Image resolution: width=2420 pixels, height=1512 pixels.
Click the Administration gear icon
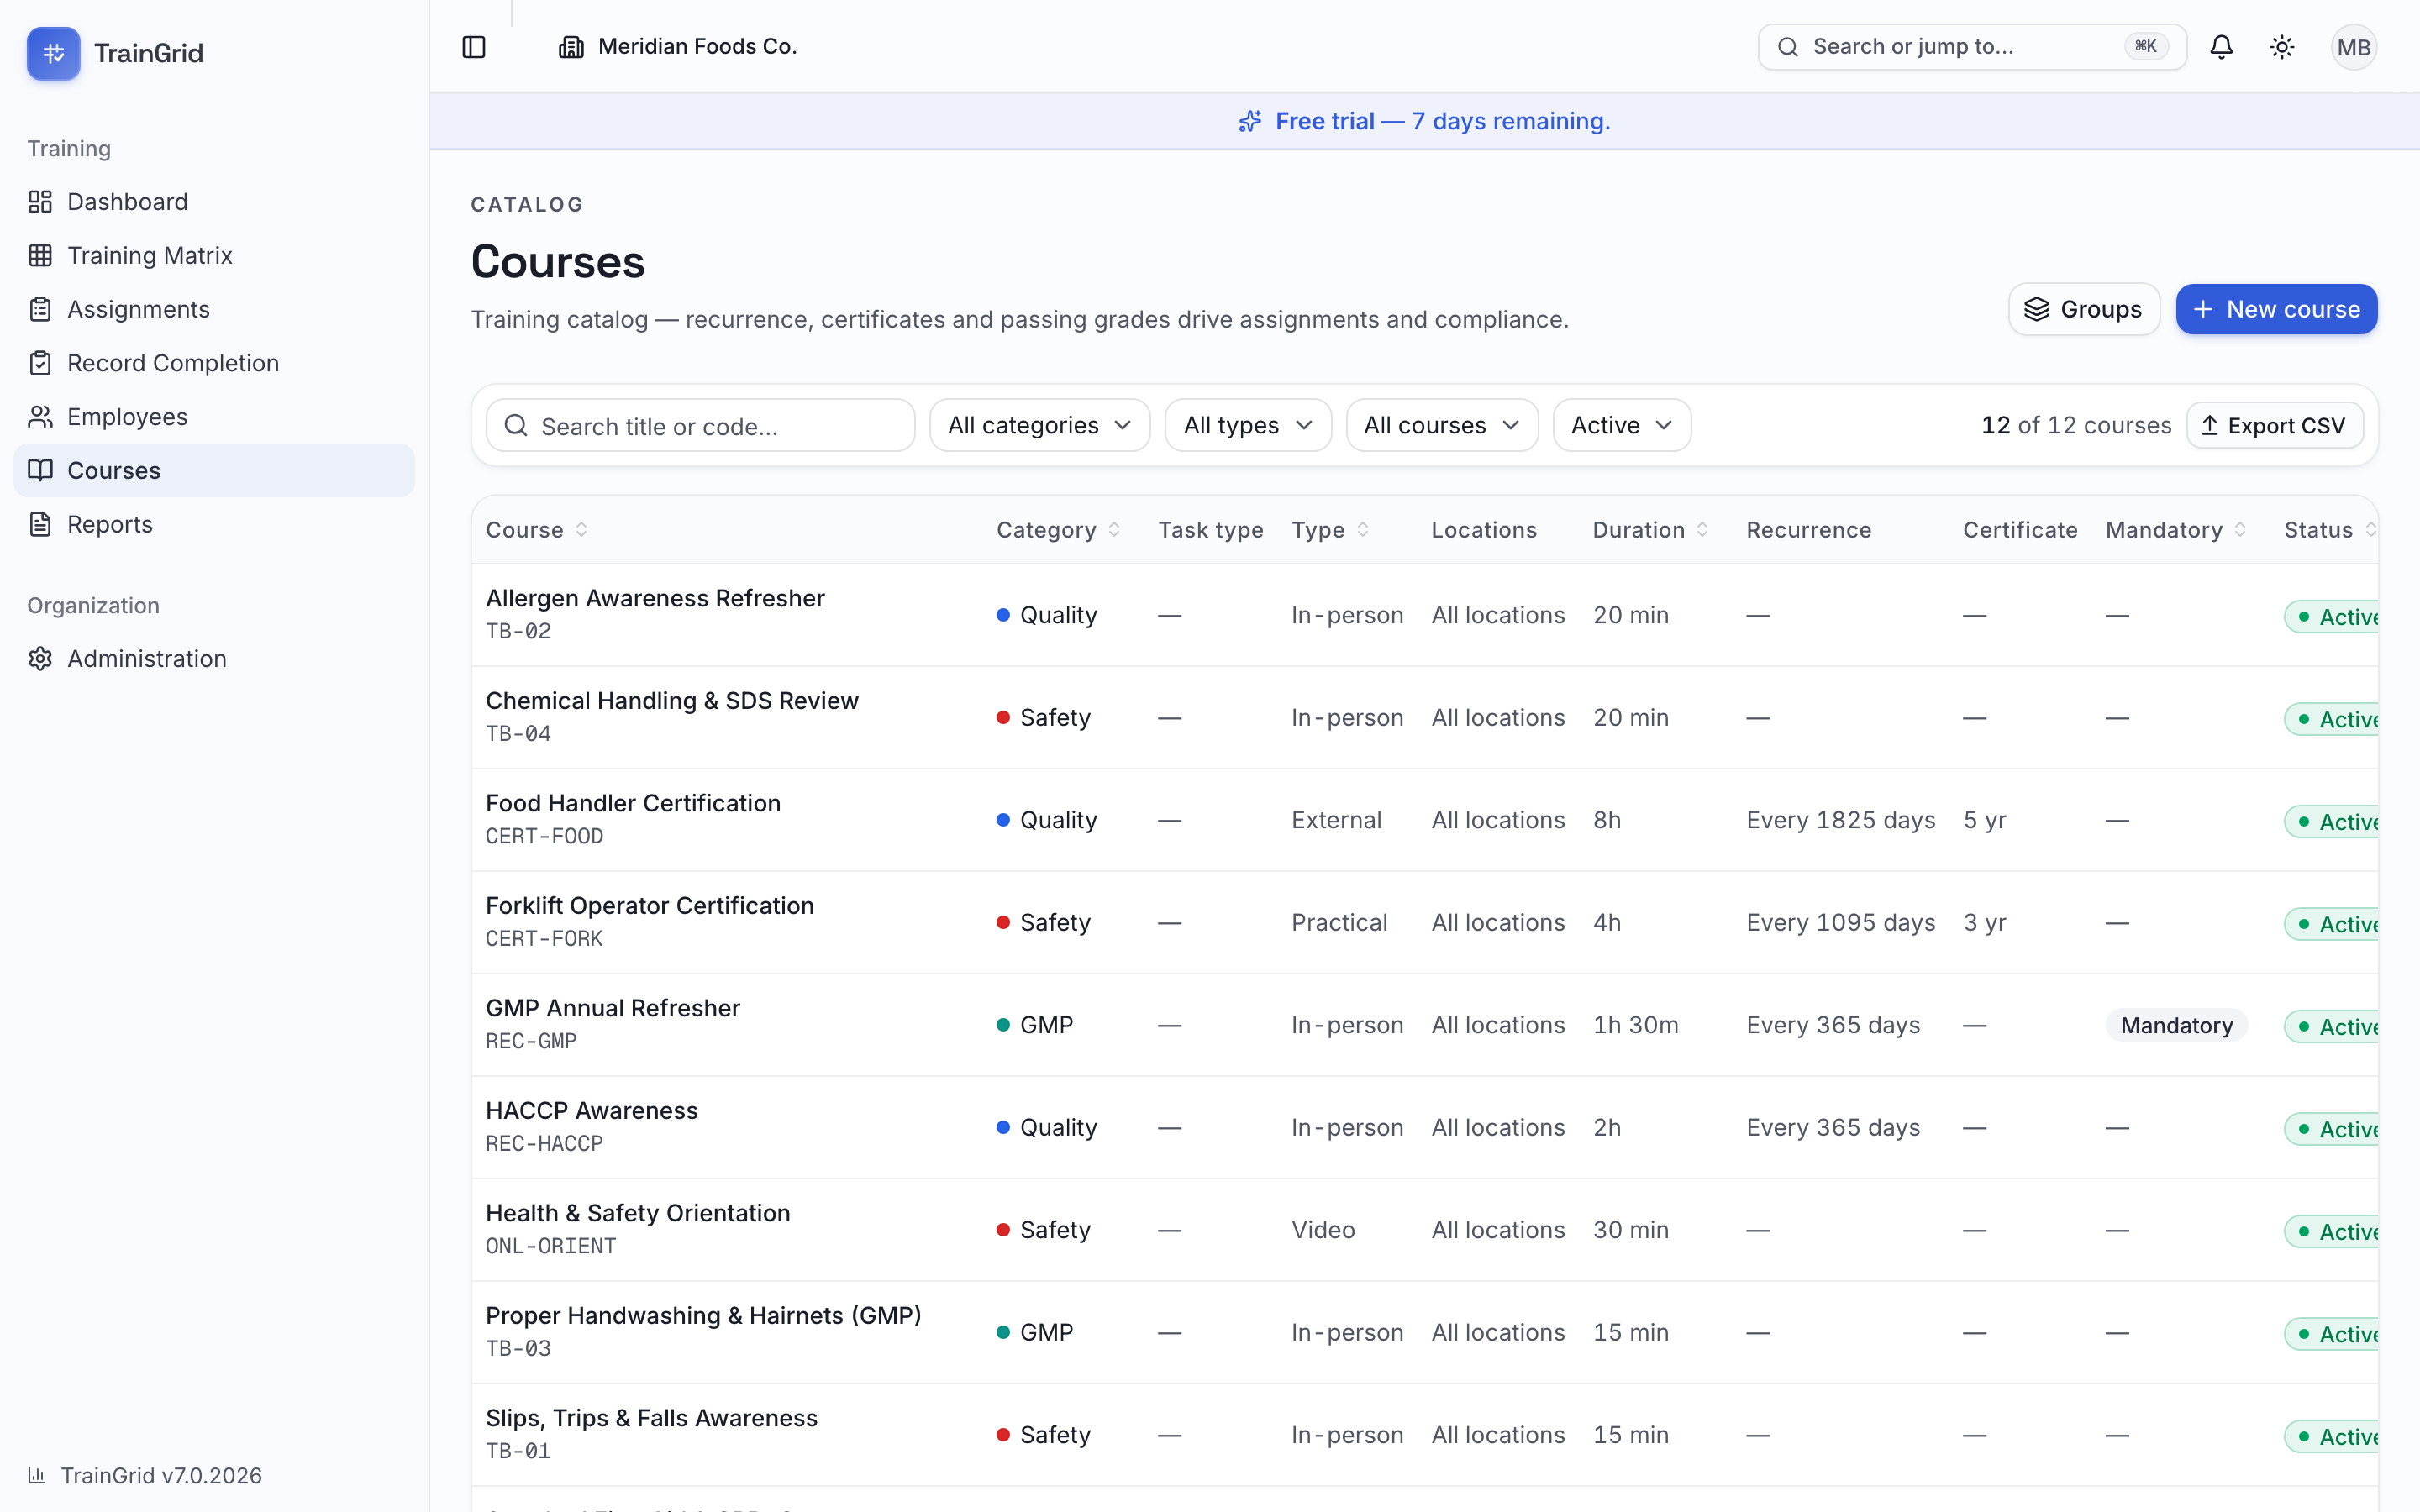point(40,659)
